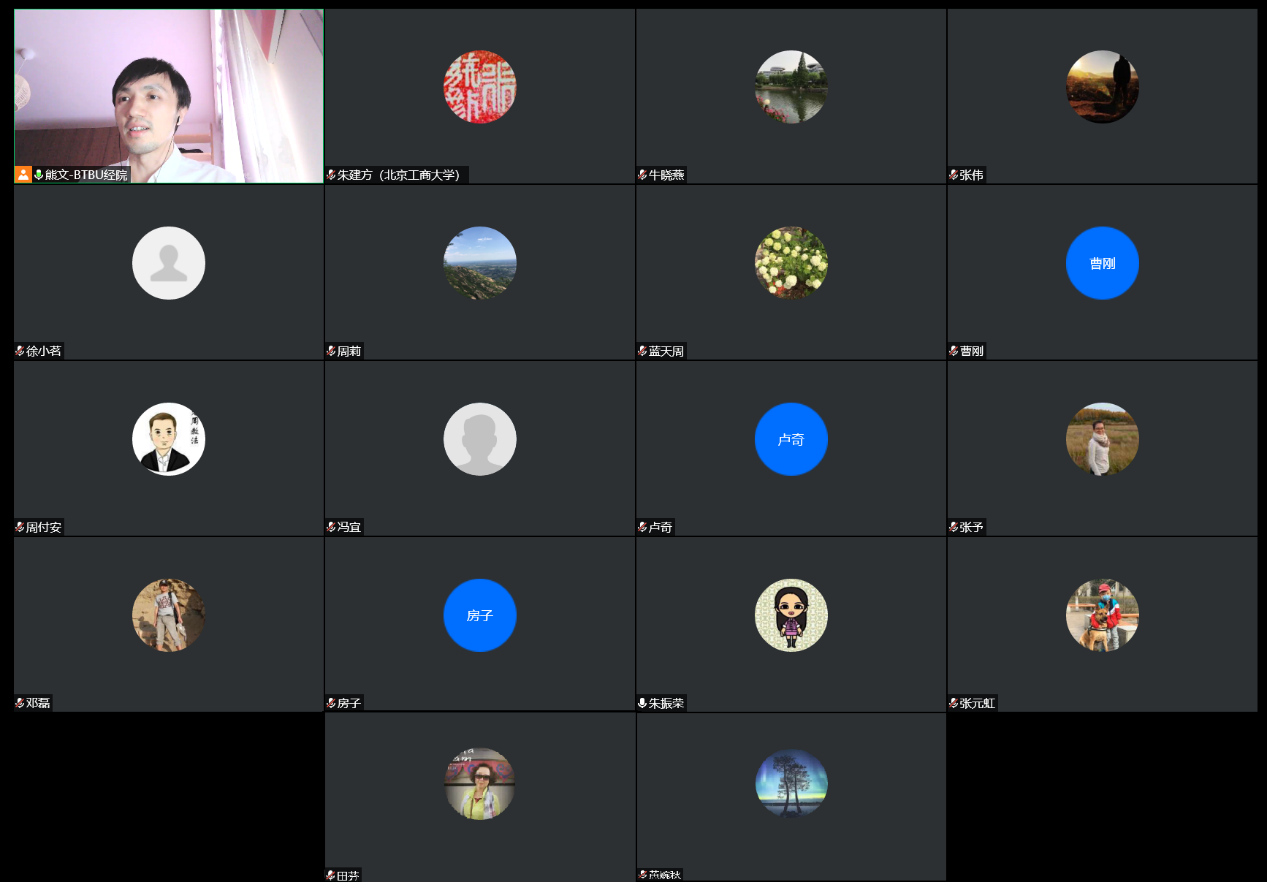Click the muted mic icon beside 牛晓燕
The width and height of the screenshot is (1267, 882).
pyautogui.click(x=643, y=175)
